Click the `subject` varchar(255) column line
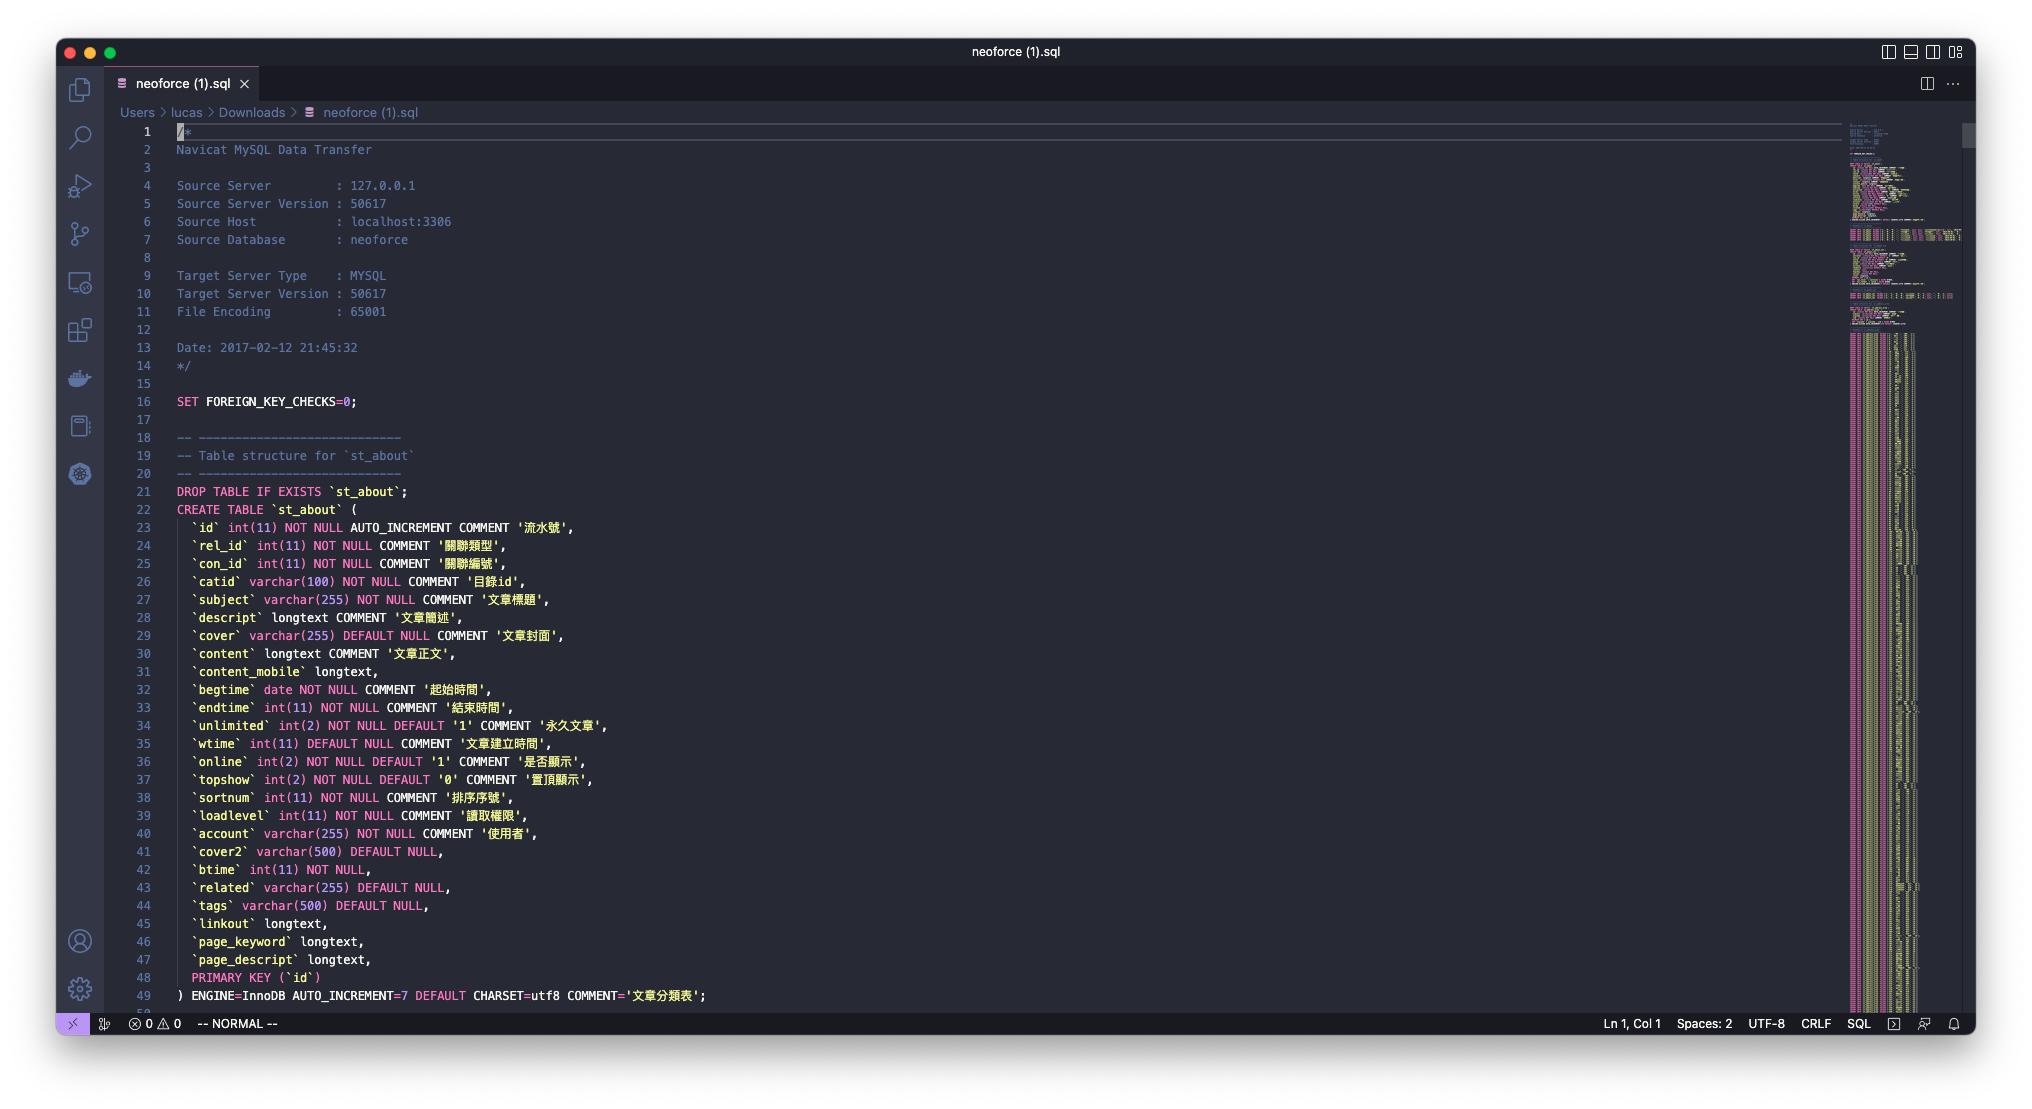The image size is (2032, 1109). coord(370,600)
